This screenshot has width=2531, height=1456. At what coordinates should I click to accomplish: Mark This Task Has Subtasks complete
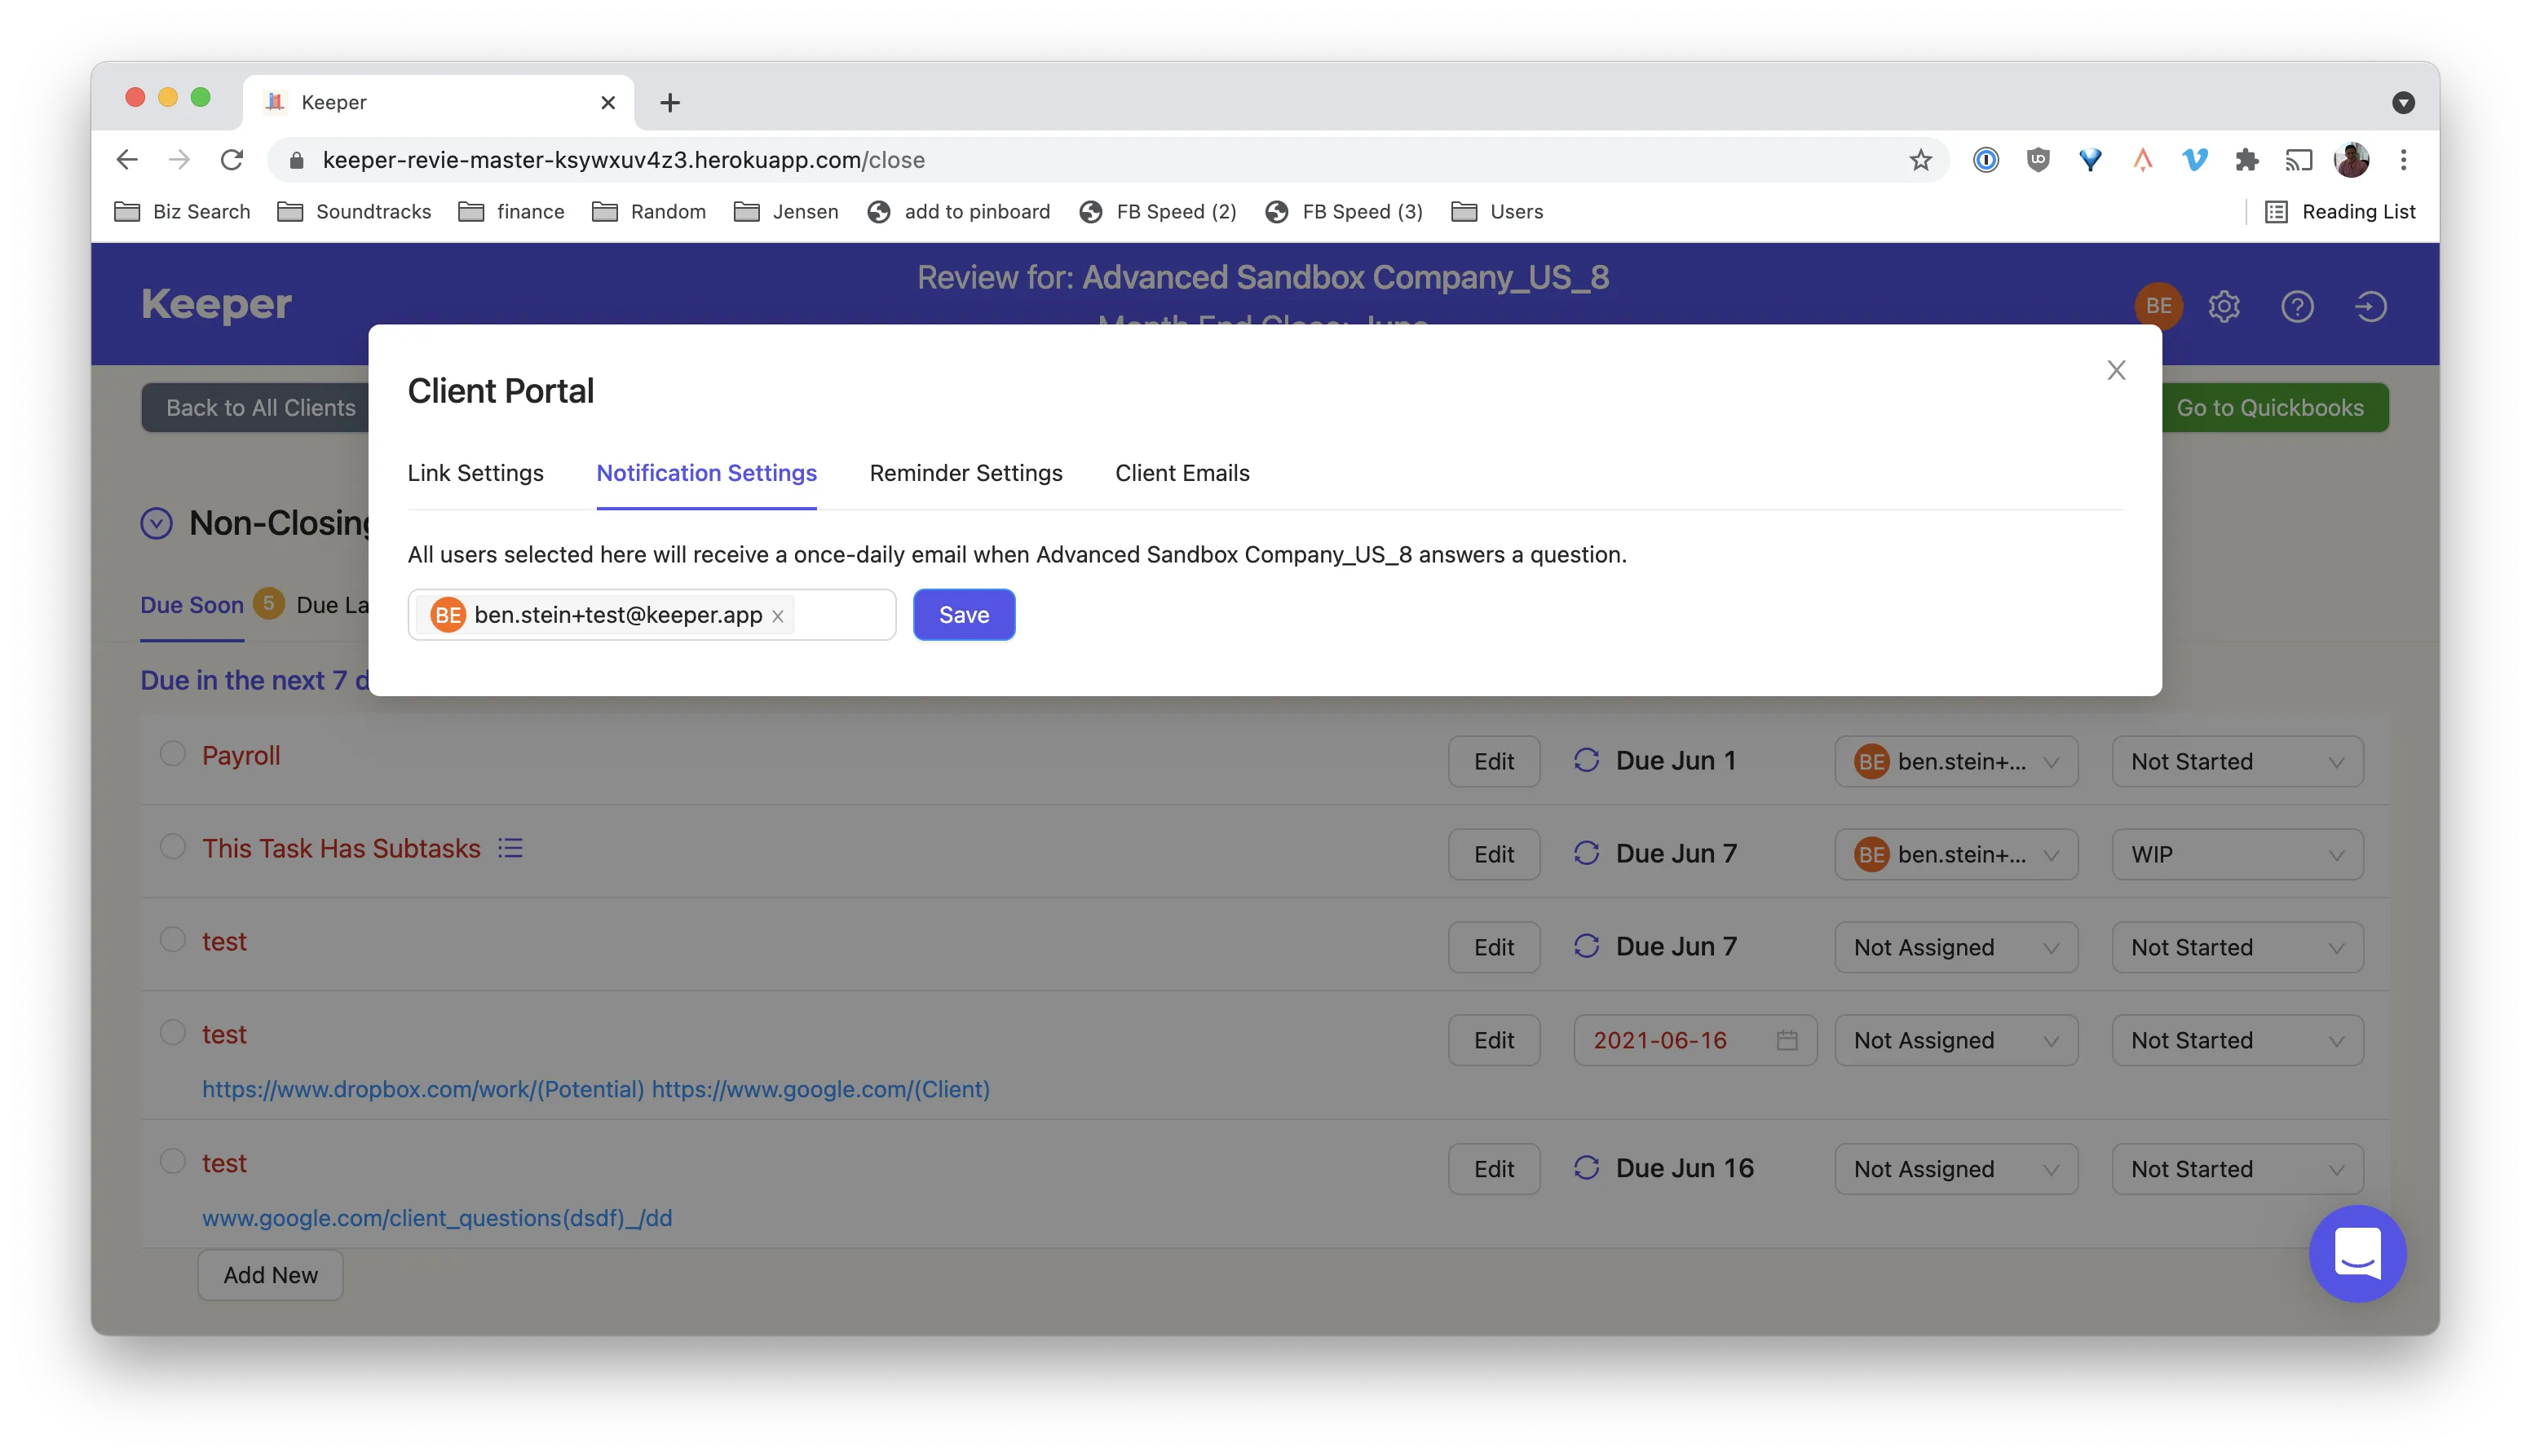click(x=173, y=846)
